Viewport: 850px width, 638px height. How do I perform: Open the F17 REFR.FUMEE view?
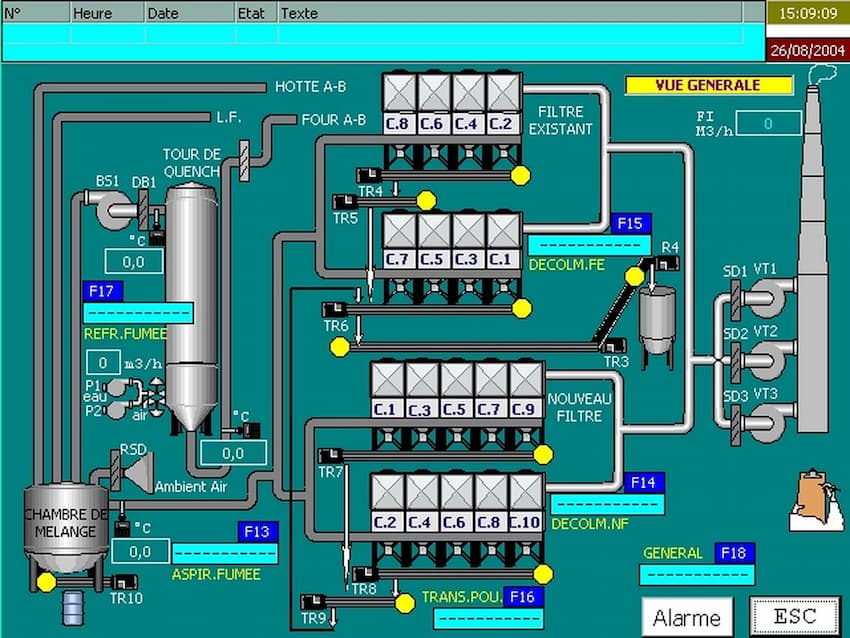point(103,291)
